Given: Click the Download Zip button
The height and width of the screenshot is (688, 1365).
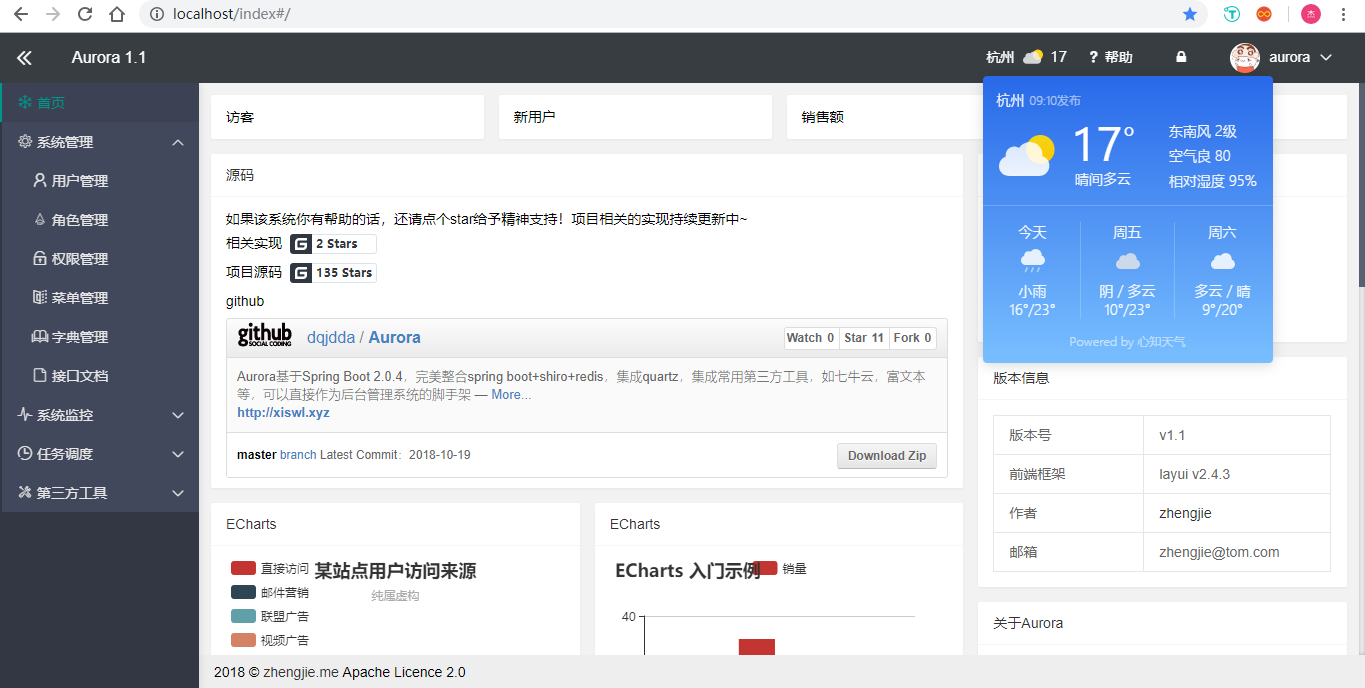Looking at the screenshot, I should (887, 456).
